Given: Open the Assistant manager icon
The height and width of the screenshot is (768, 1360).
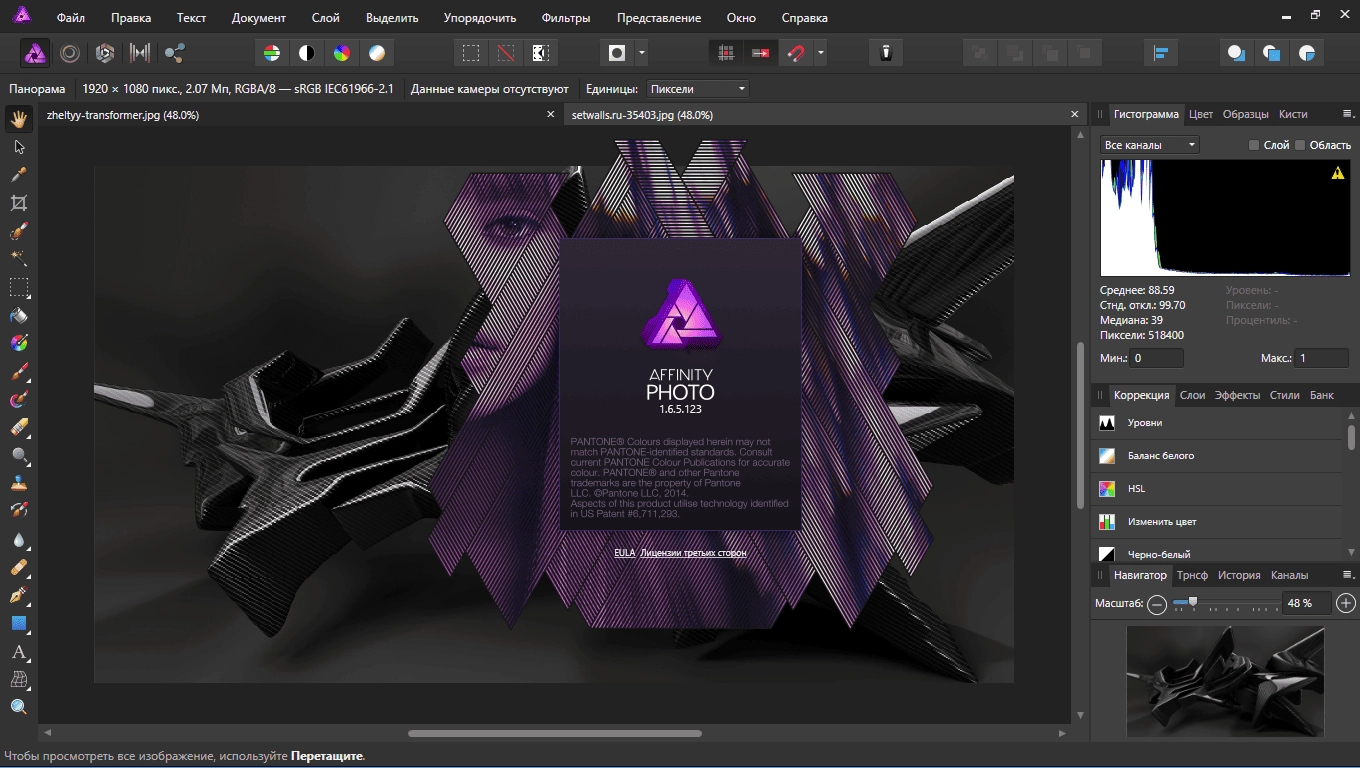Looking at the screenshot, I should click(886, 53).
